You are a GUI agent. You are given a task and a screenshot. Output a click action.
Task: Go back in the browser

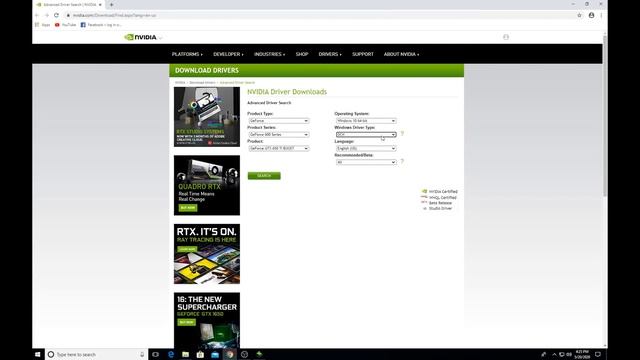(x=37, y=16)
